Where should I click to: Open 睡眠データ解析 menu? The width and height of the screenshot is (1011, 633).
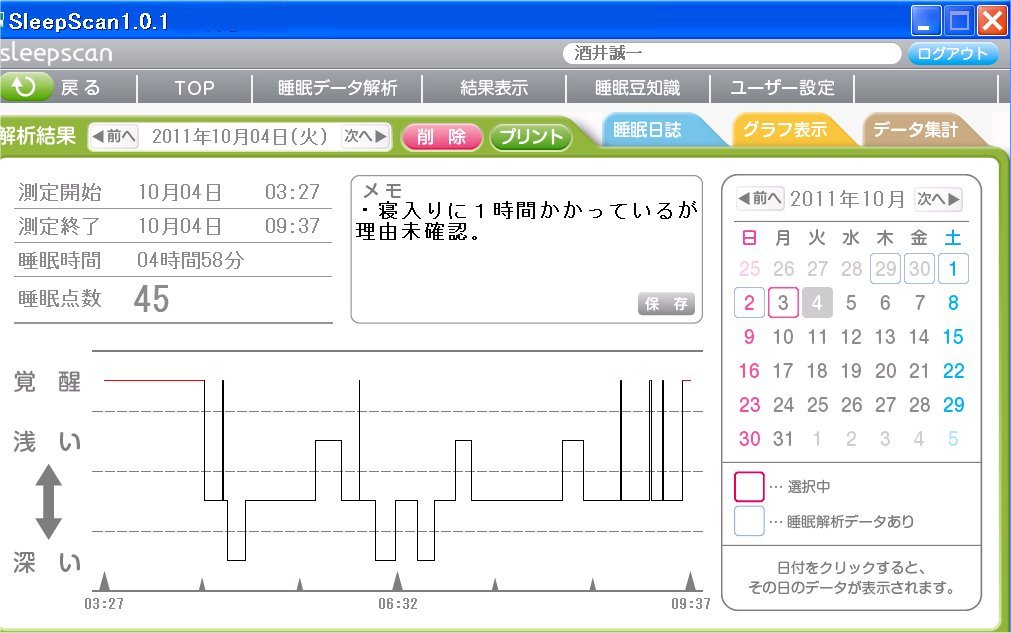tap(337, 88)
